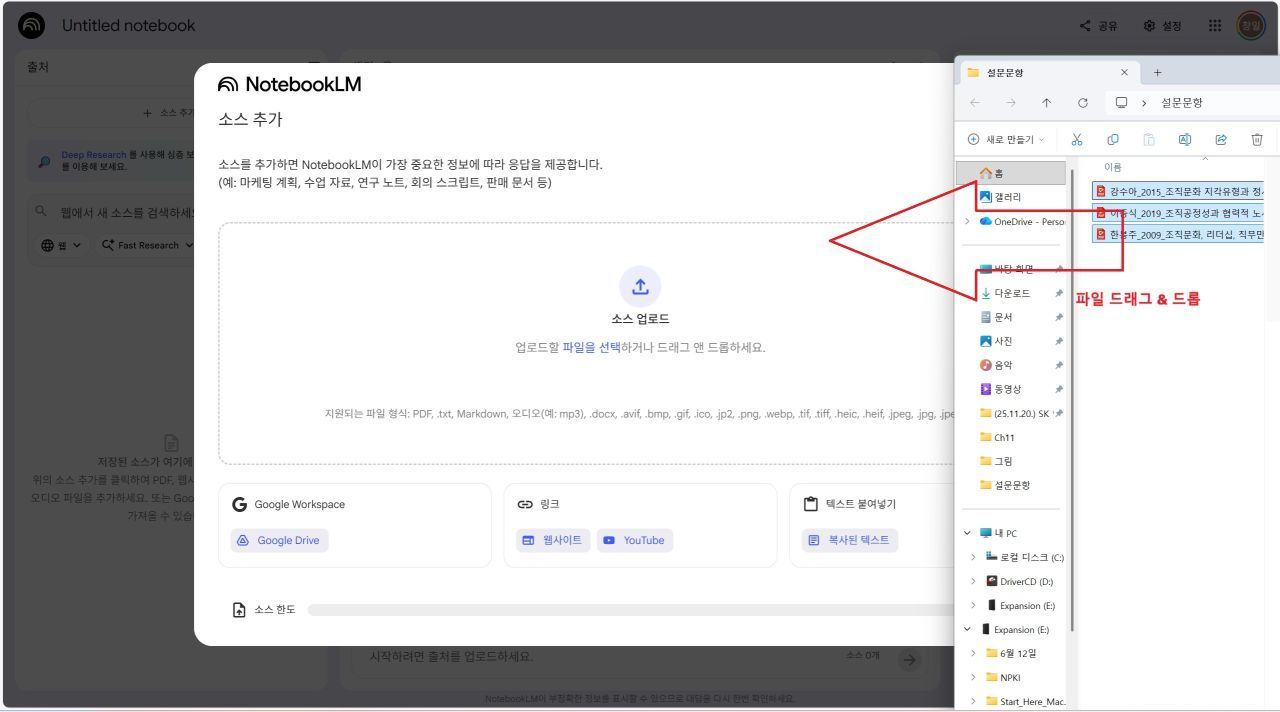Click the NotebookLM logo in the dialog
Viewport: 1280px width, 712px height.
290,85
